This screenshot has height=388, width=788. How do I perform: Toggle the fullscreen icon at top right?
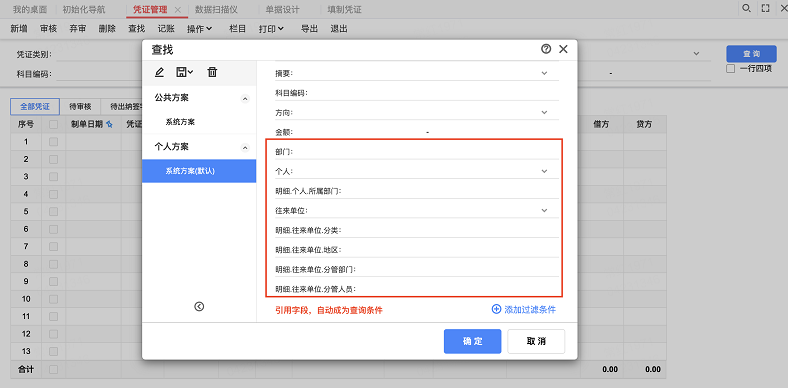pyautogui.click(x=765, y=8)
